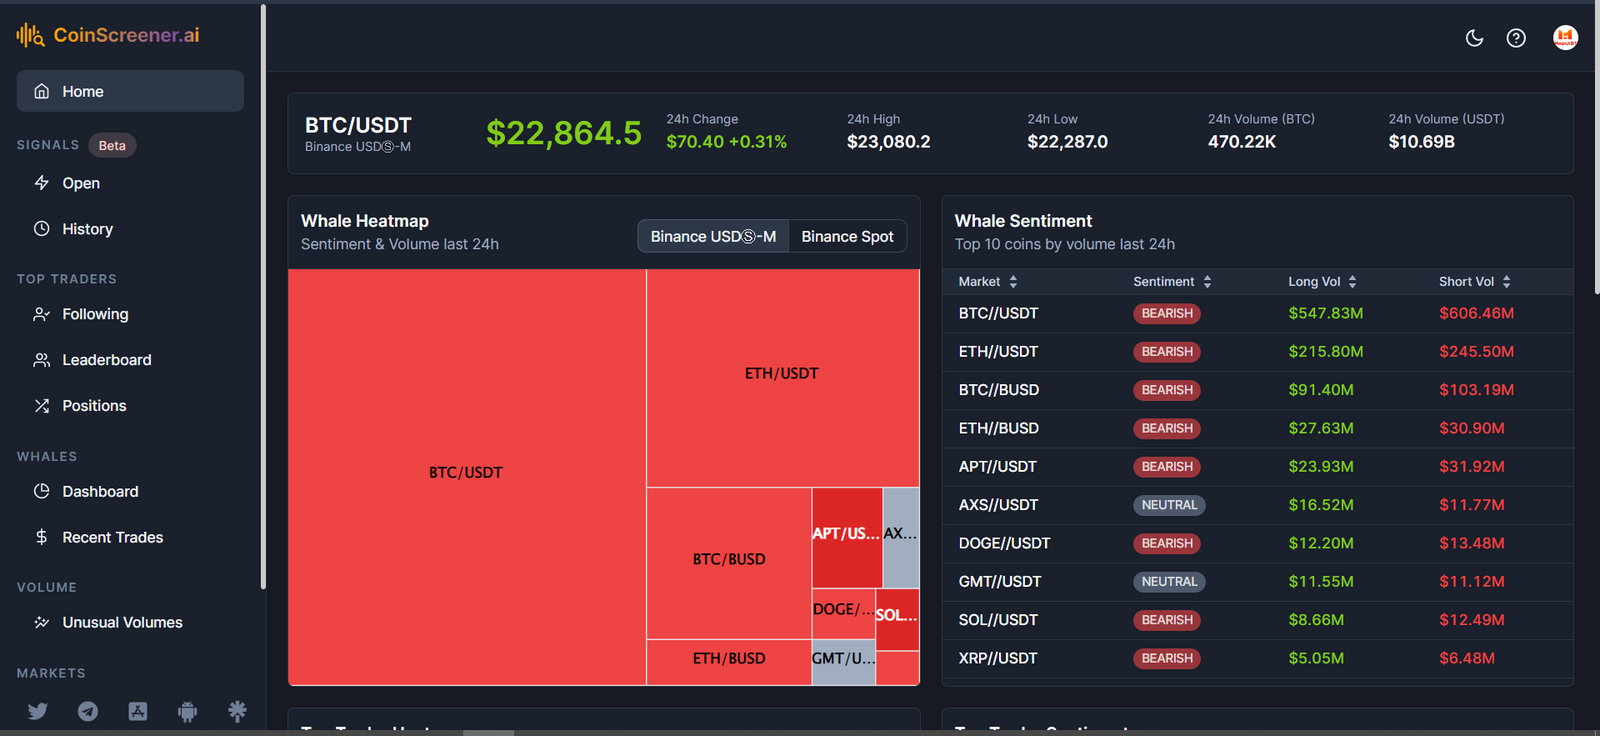Screen dimensions: 1600x736
Task: Click the 24h High value $23,080.2
Action: (888, 142)
